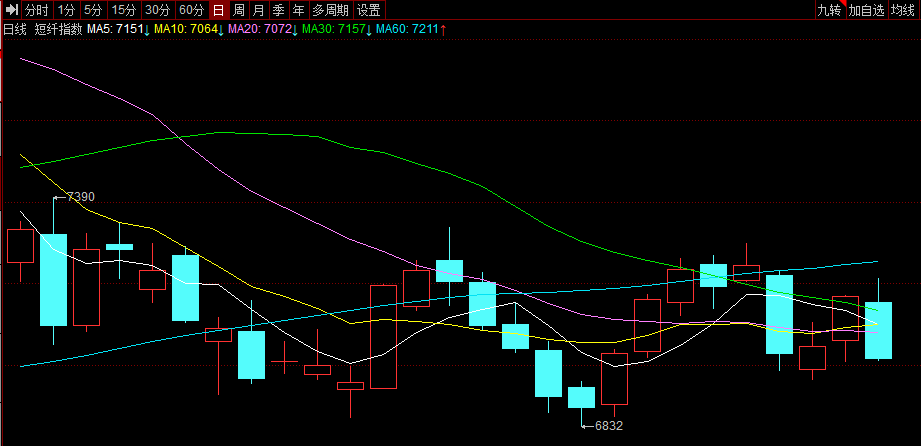Select the 5分 period tab
The width and height of the screenshot is (921, 446).
pos(93,9)
